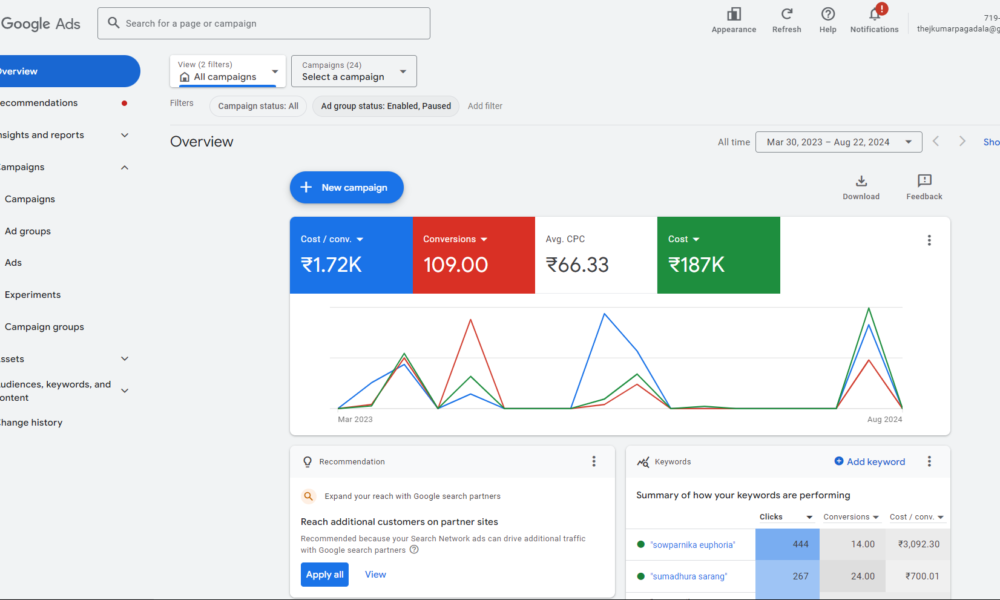Click the Refresh icon
Screen dimensions: 1000x600
(x=787, y=14)
